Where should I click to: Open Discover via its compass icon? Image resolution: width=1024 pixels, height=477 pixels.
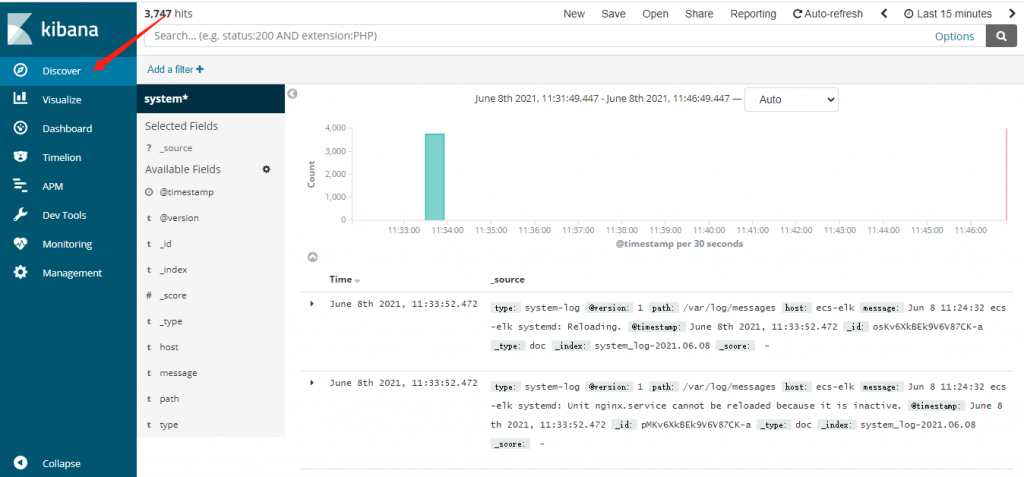click(20, 71)
